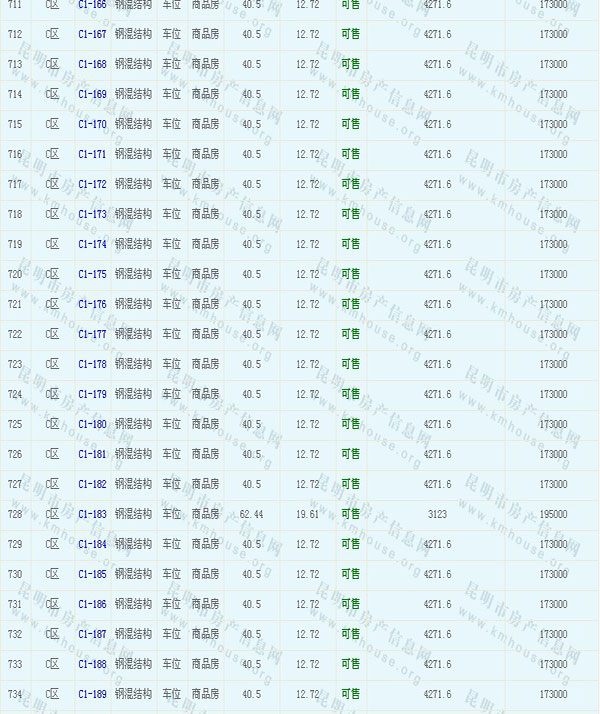Click the C1-175 link
Screen dimensions: 600x714
(x=92, y=274)
